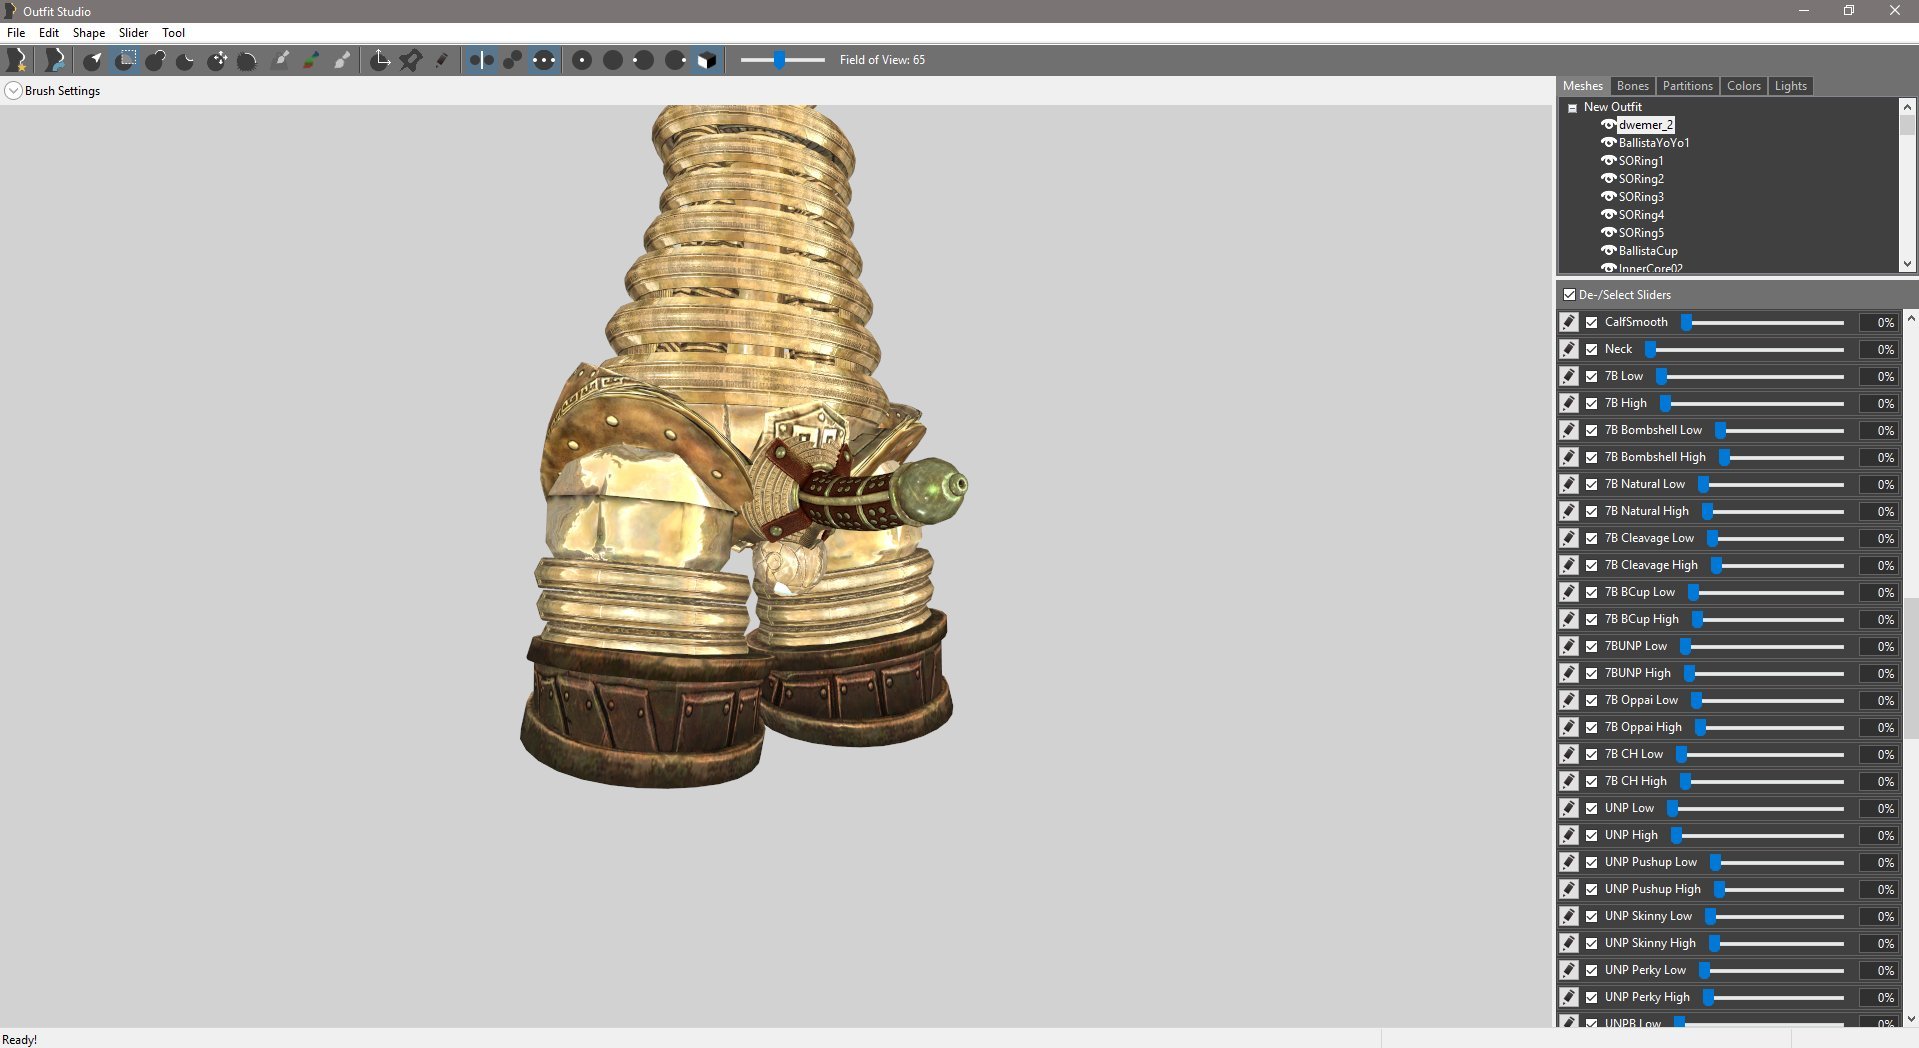Click the edit pencil for 7B High

[1569, 403]
